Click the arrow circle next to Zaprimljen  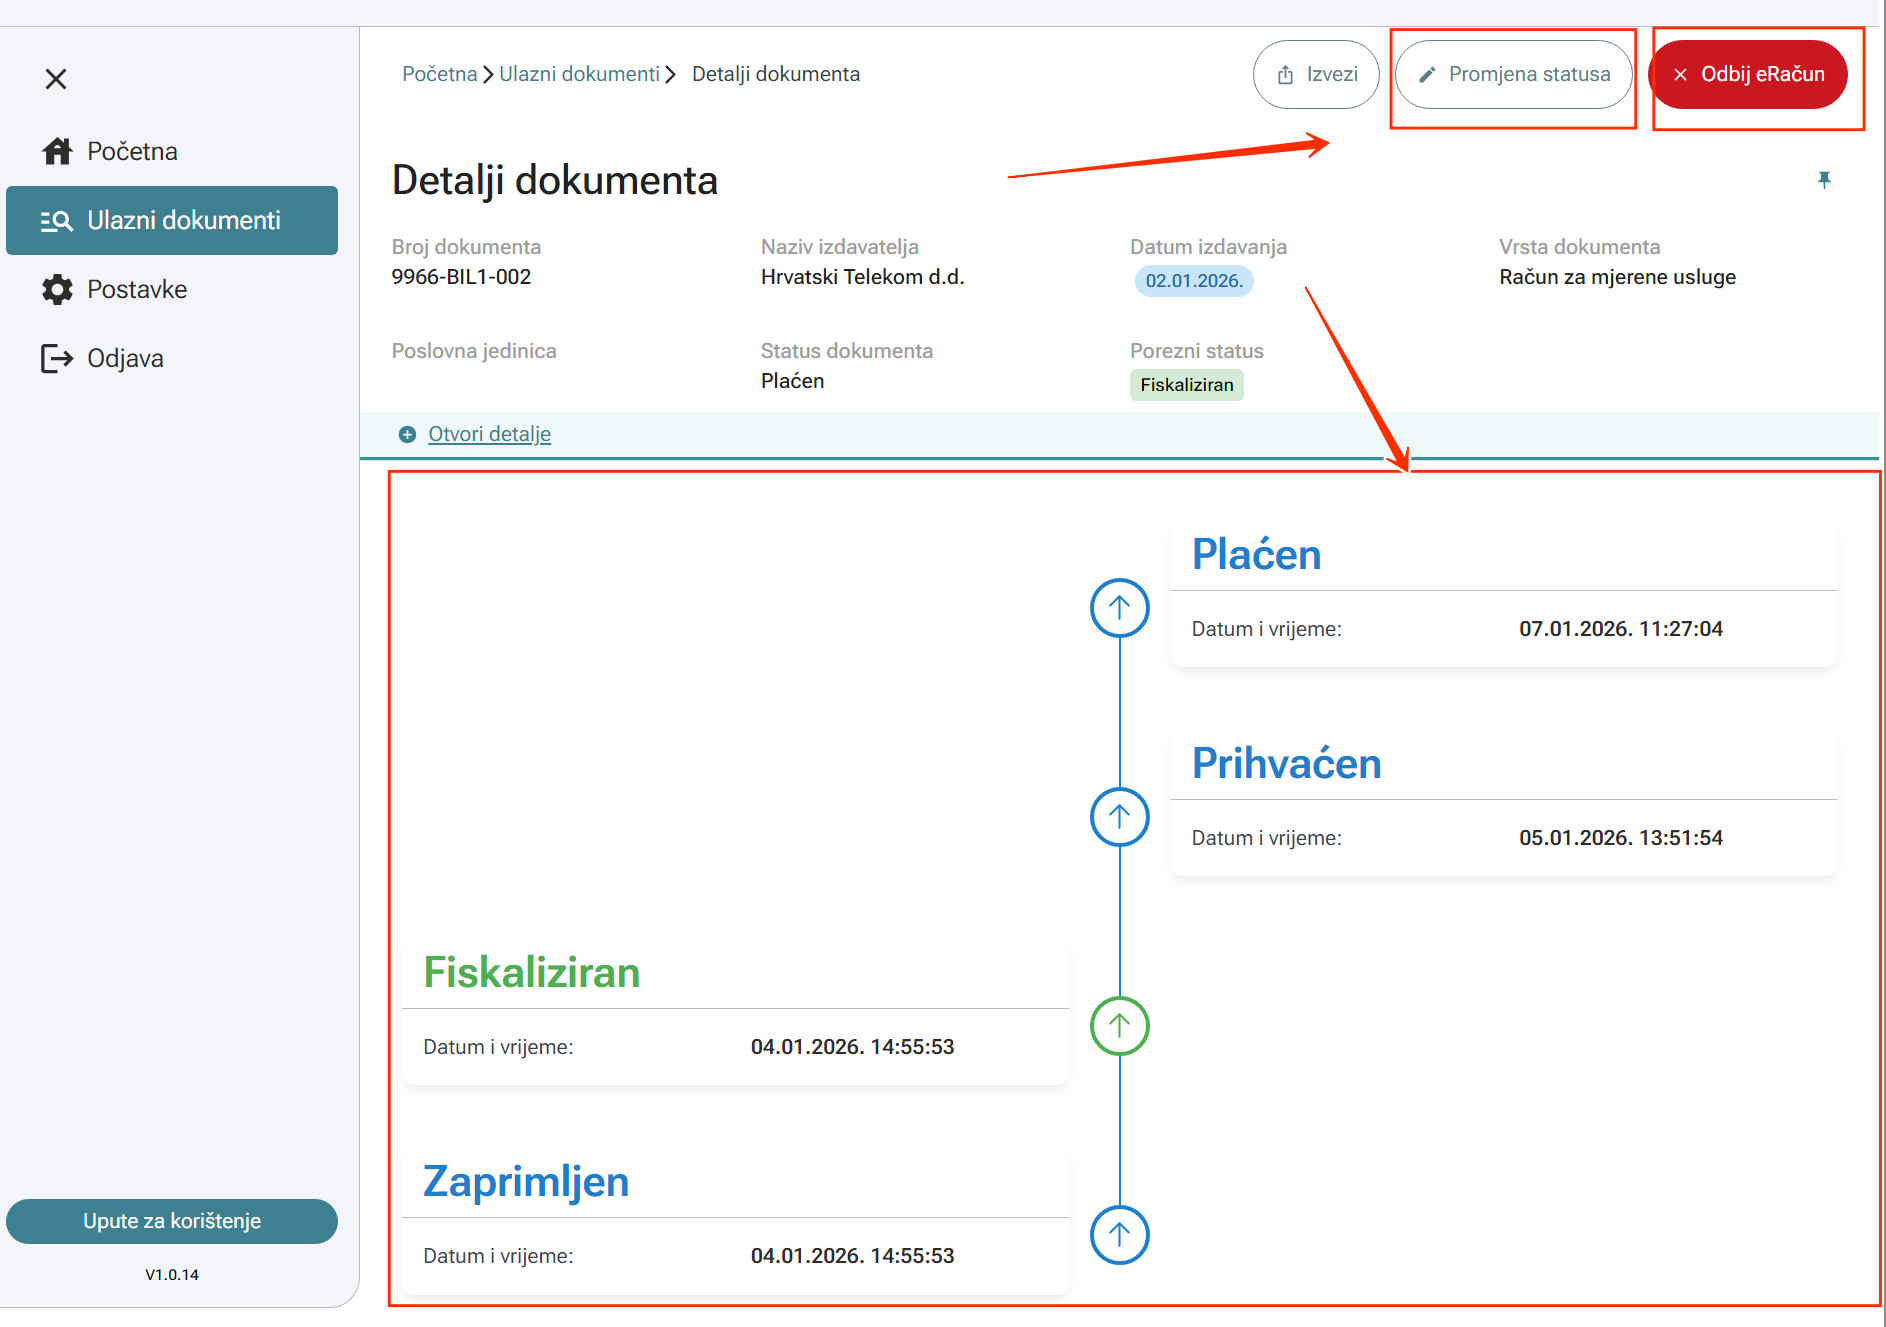pos(1119,1235)
